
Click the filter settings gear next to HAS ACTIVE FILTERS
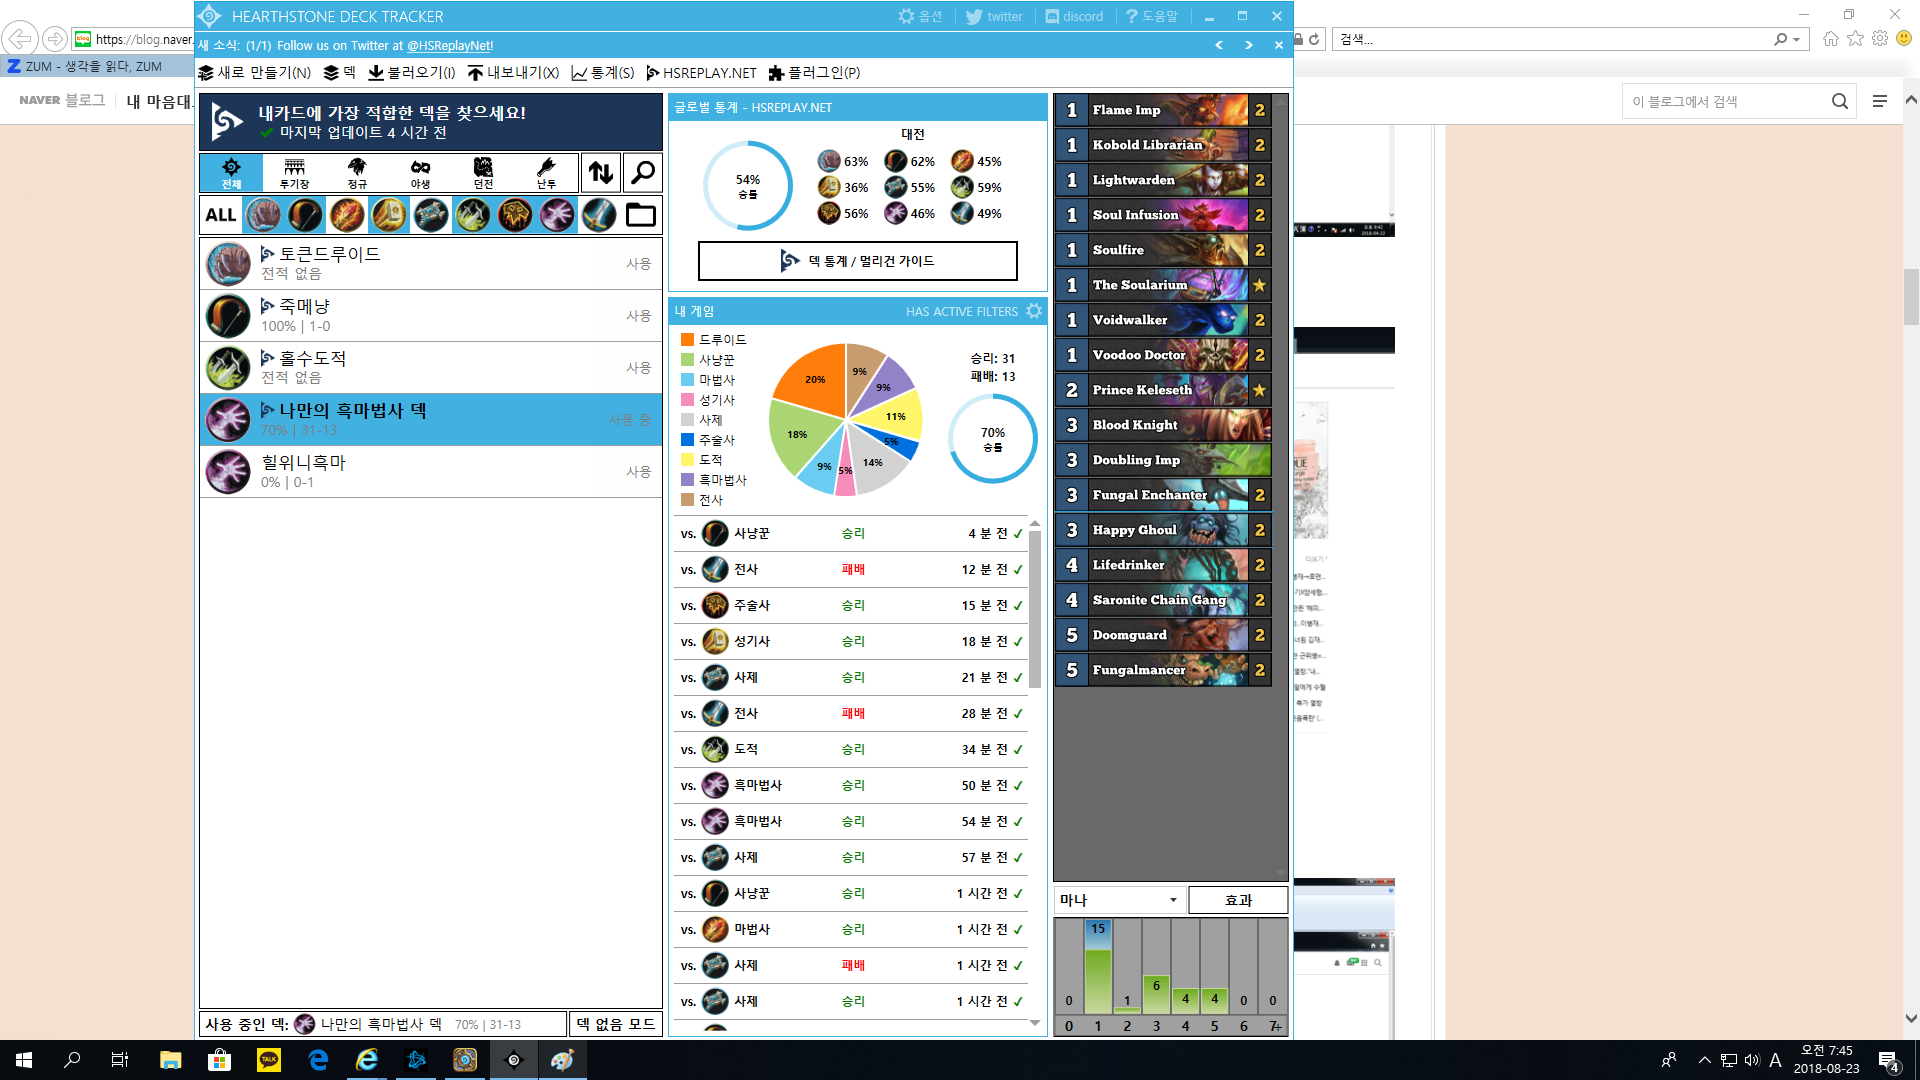(x=1034, y=311)
